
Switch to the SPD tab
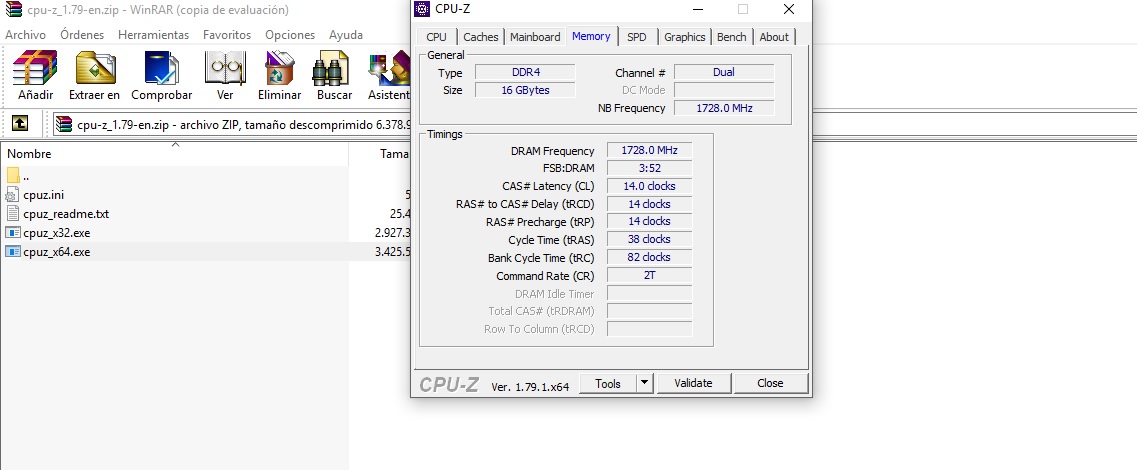coord(636,37)
